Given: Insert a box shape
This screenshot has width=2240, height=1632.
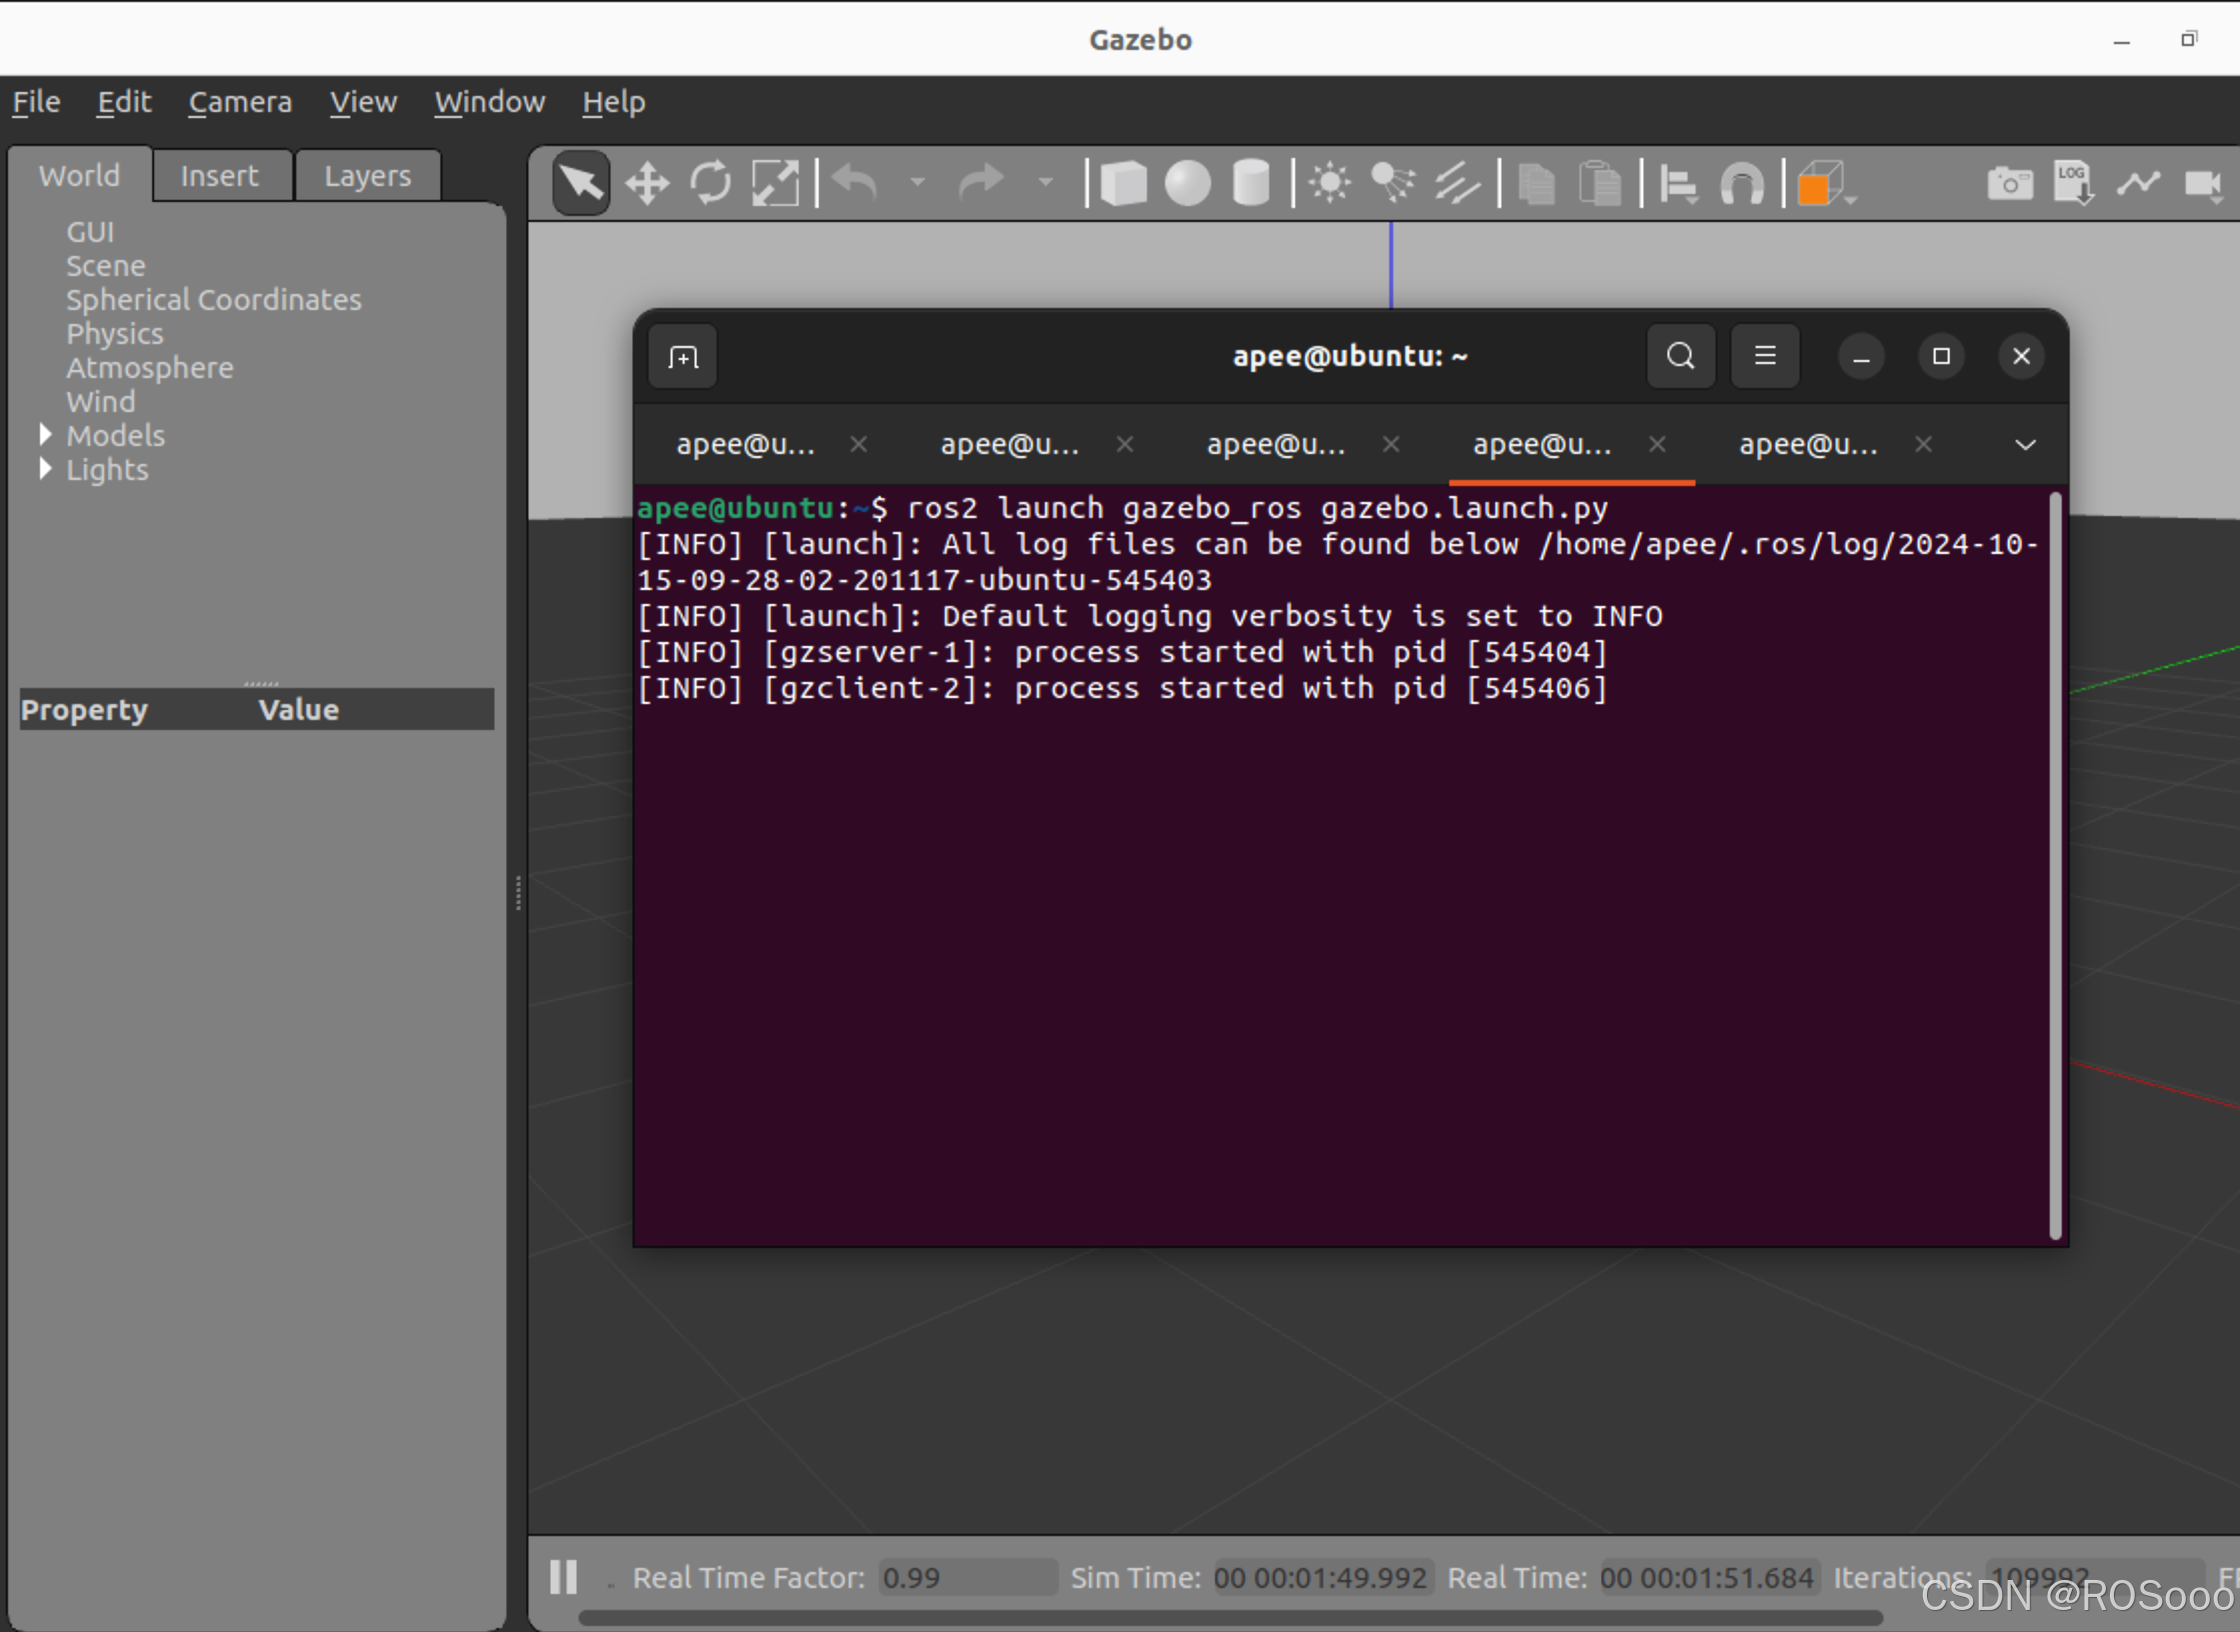Looking at the screenshot, I should (1123, 184).
